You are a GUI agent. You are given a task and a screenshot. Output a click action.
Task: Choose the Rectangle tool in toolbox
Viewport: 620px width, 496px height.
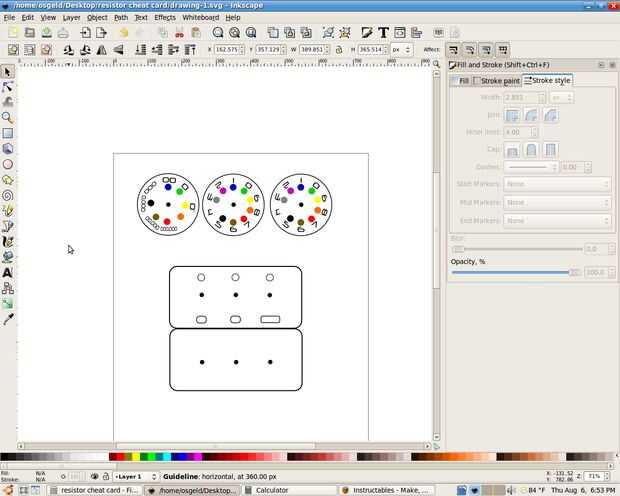pyautogui.click(x=8, y=133)
